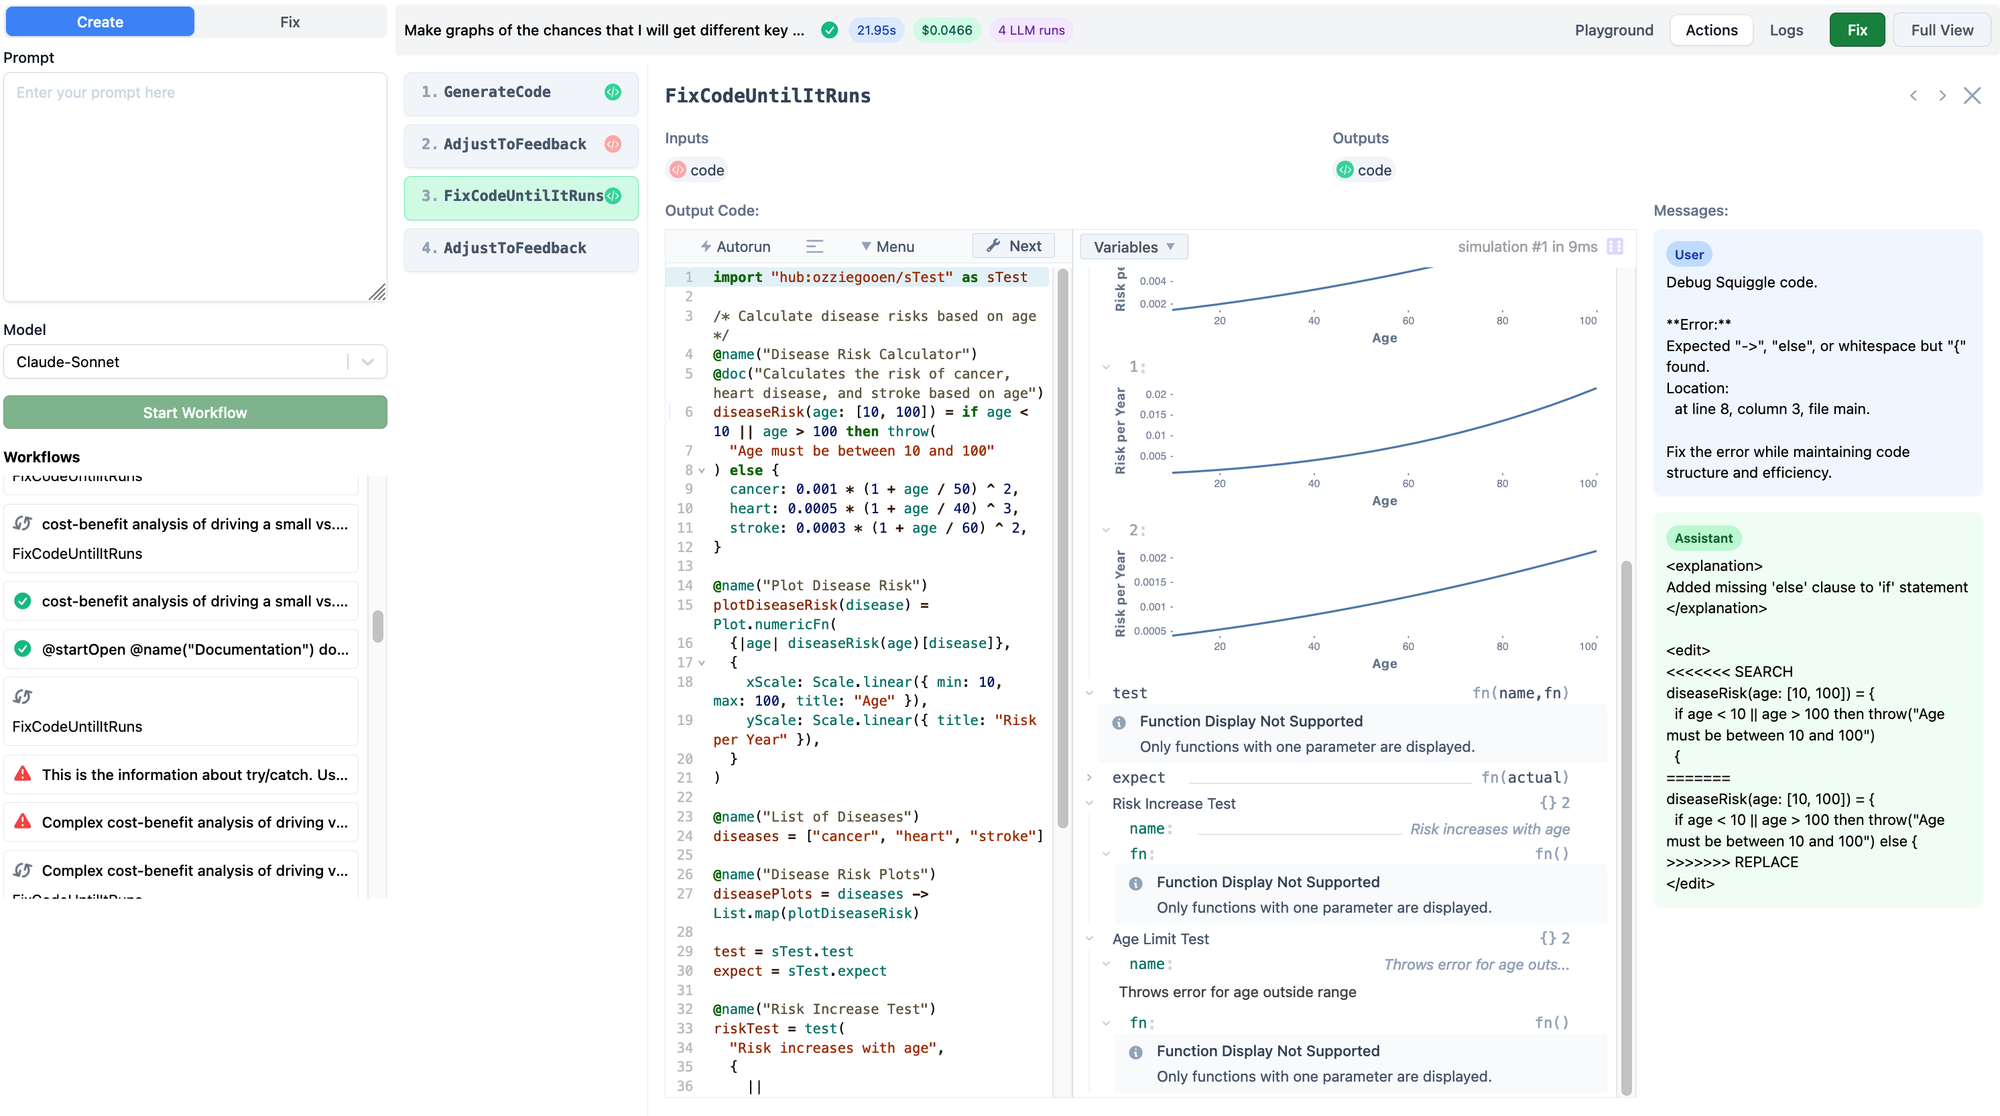Toggle Autorun in the code editor

(735, 246)
